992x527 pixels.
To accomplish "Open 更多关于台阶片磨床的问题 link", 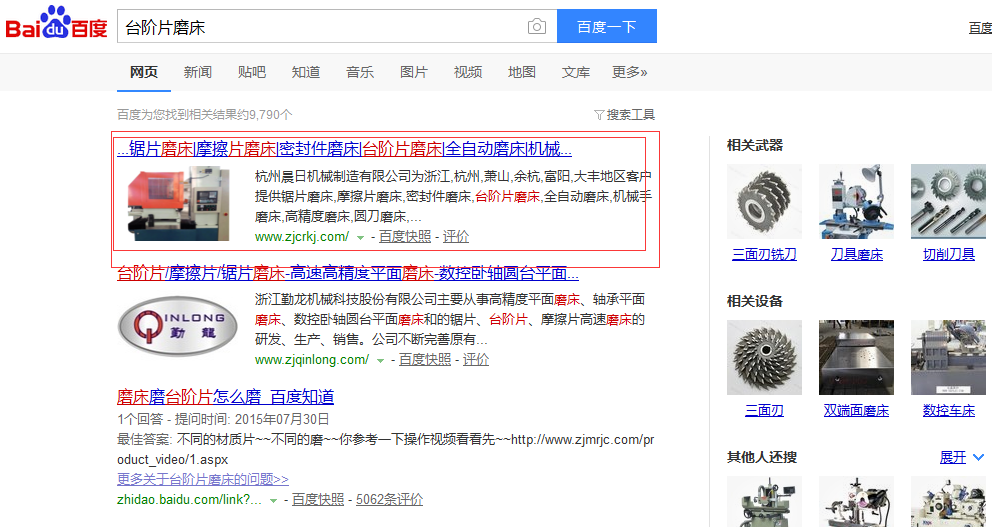I will point(202,479).
